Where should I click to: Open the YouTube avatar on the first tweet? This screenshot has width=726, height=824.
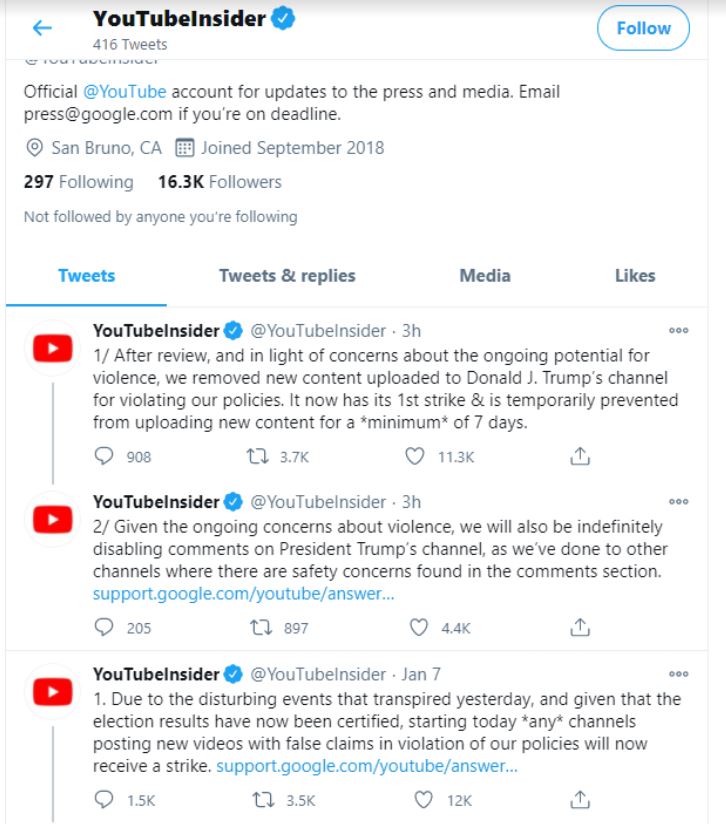53,348
